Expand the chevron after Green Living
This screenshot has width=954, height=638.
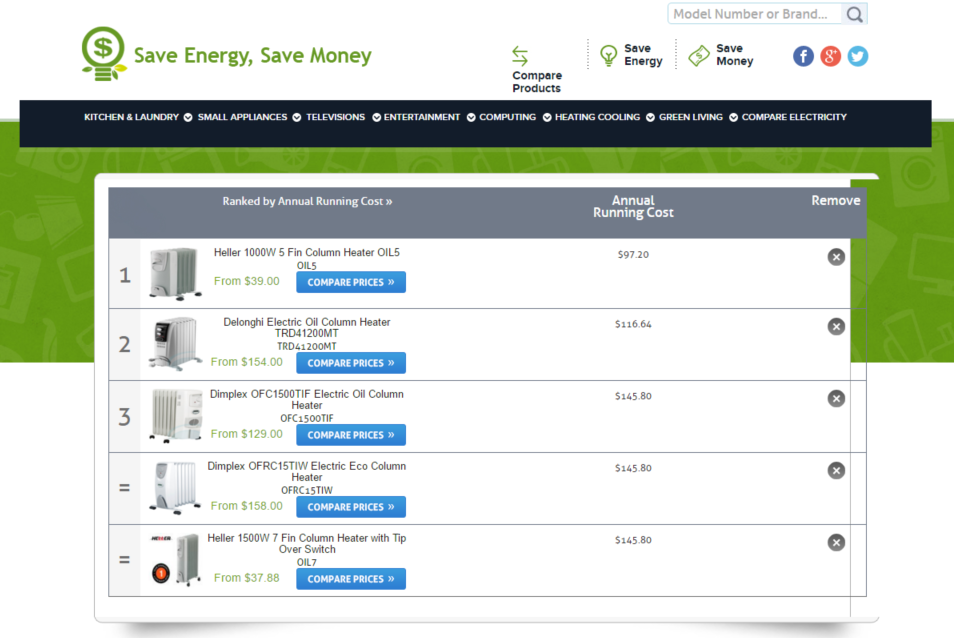pyautogui.click(x=733, y=117)
